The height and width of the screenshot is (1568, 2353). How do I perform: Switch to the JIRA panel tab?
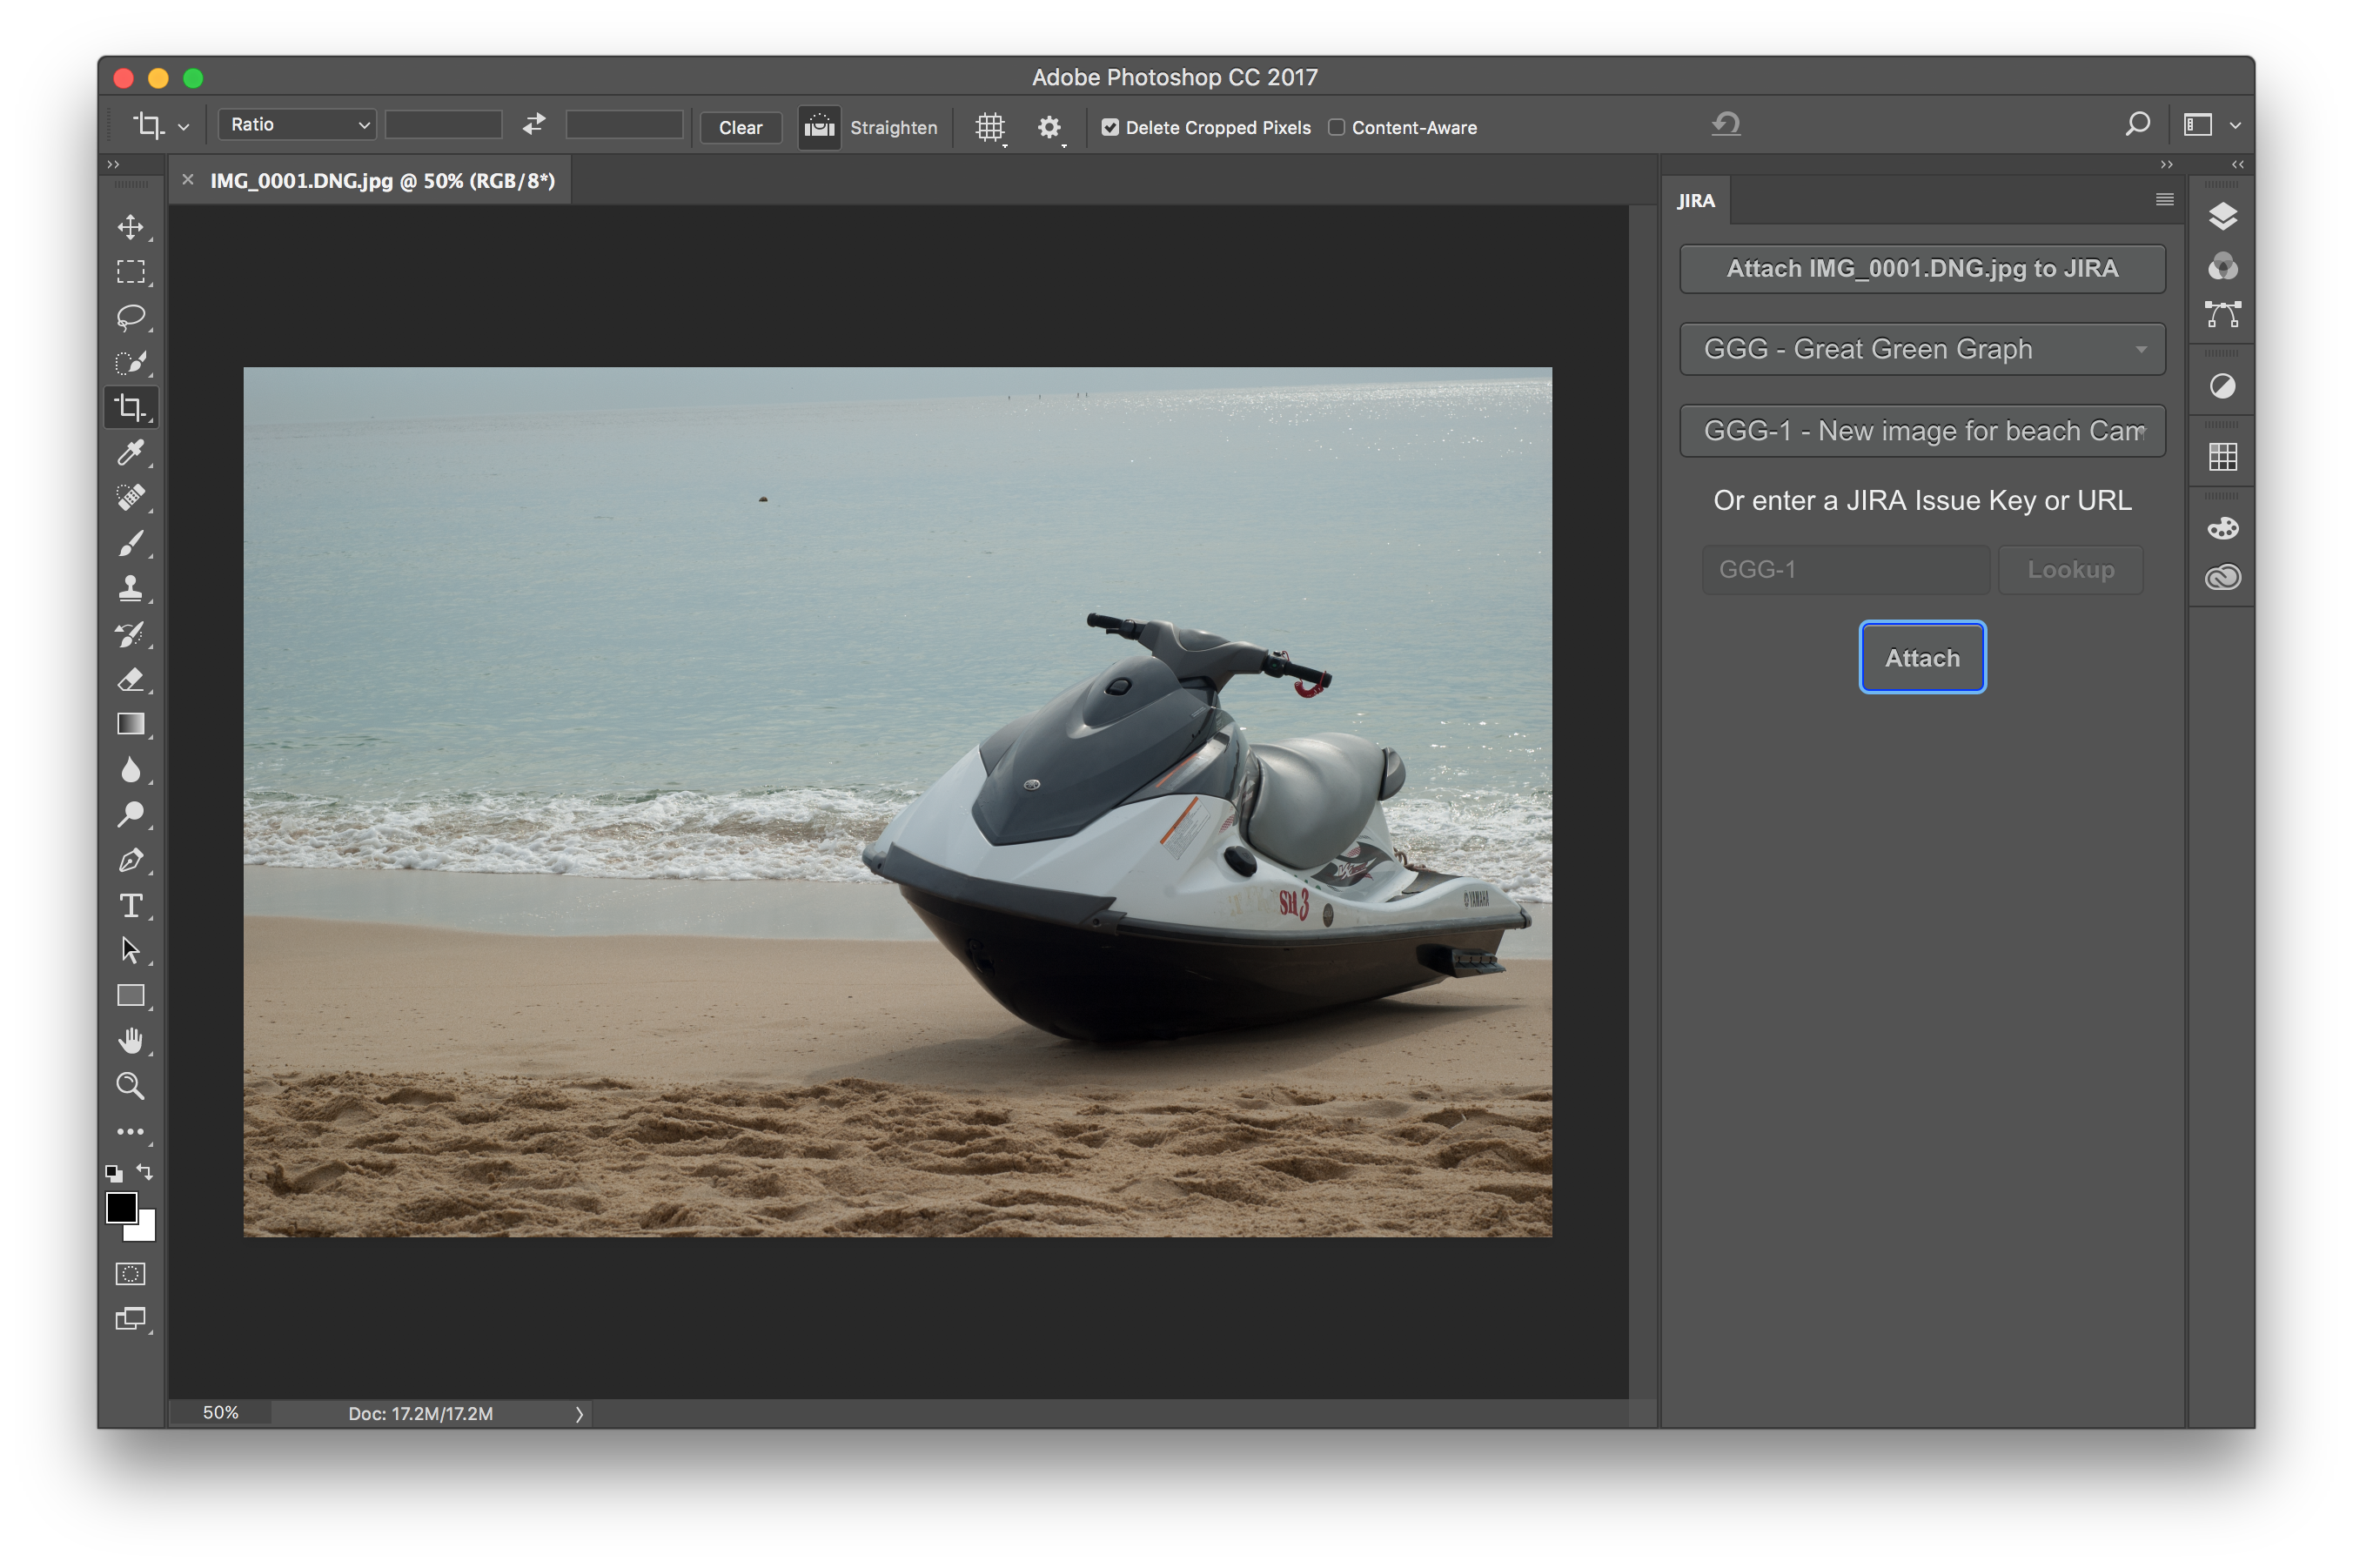[1695, 201]
